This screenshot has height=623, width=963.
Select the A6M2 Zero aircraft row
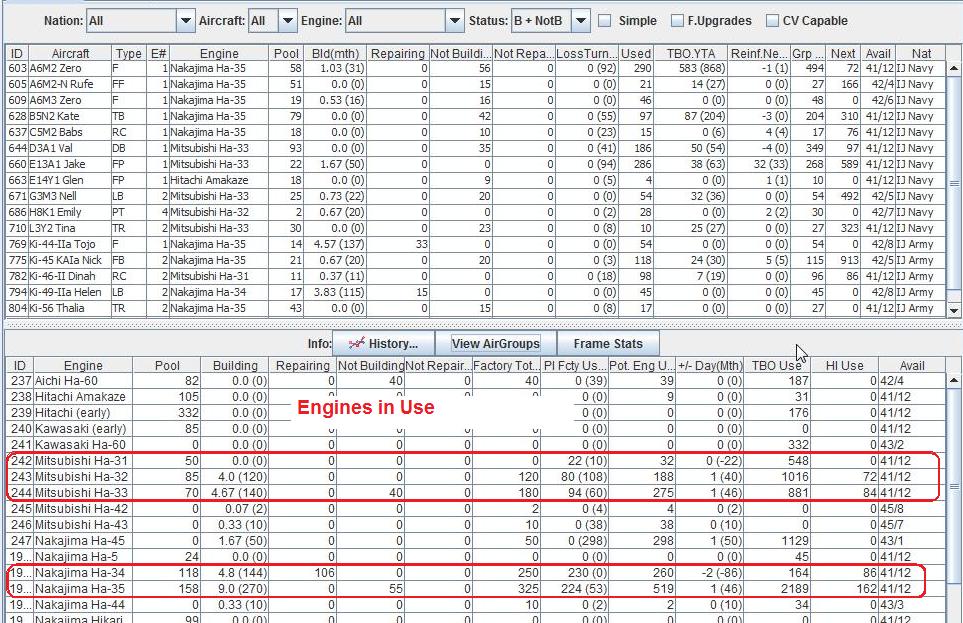tap(475, 68)
